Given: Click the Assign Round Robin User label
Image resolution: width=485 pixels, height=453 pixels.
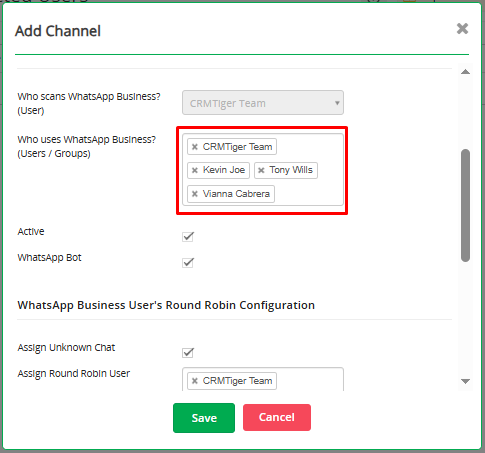Looking at the screenshot, I should point(74,374).
